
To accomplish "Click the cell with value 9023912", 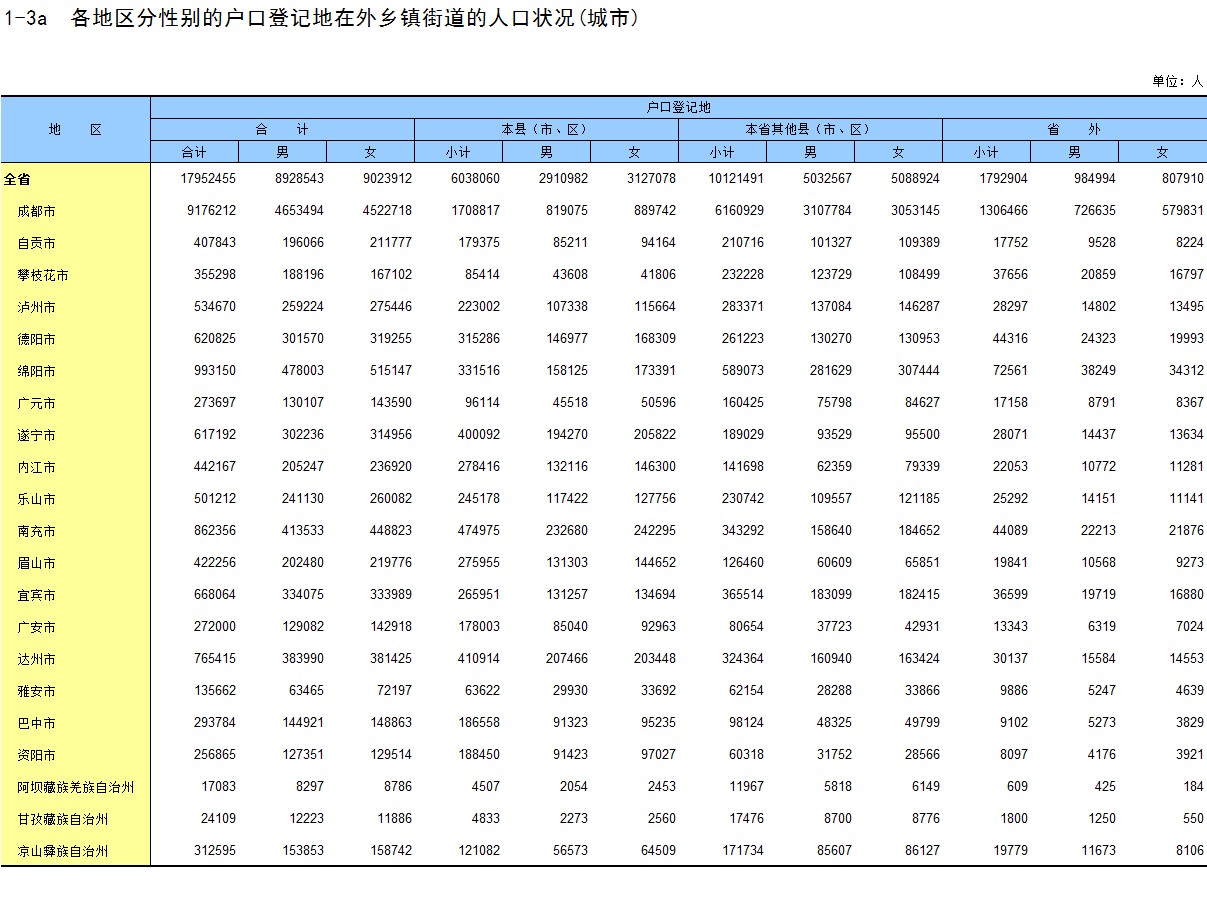I will tap(387, 179).
